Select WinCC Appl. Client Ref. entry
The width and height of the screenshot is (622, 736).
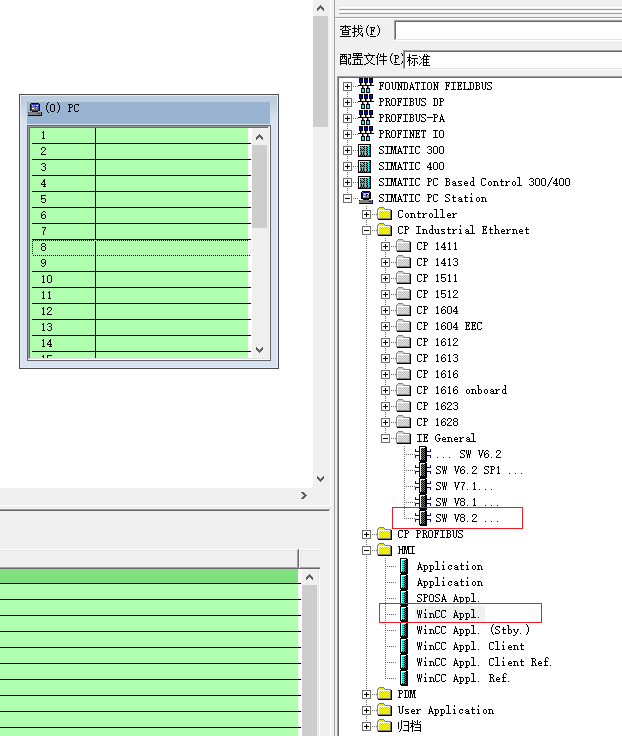(484, 662)
